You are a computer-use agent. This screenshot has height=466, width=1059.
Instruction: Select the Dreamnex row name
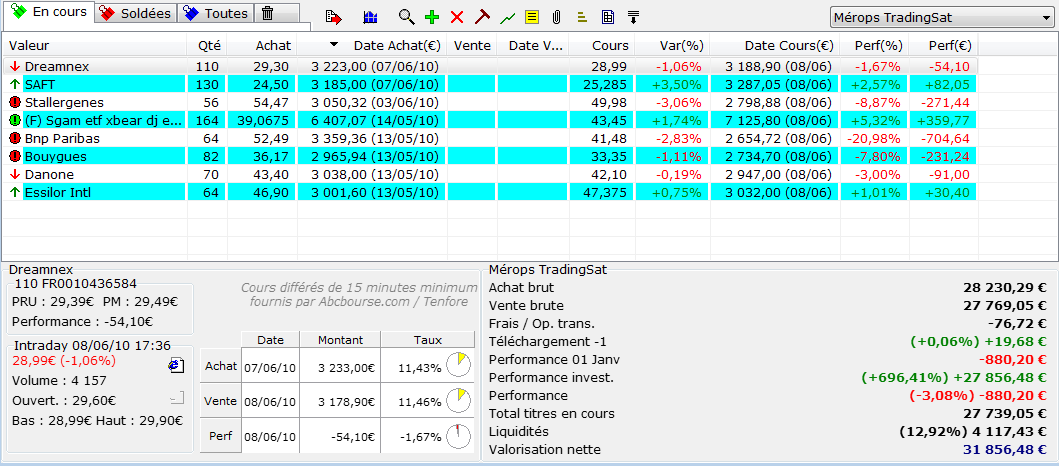(x=57, y=67)
